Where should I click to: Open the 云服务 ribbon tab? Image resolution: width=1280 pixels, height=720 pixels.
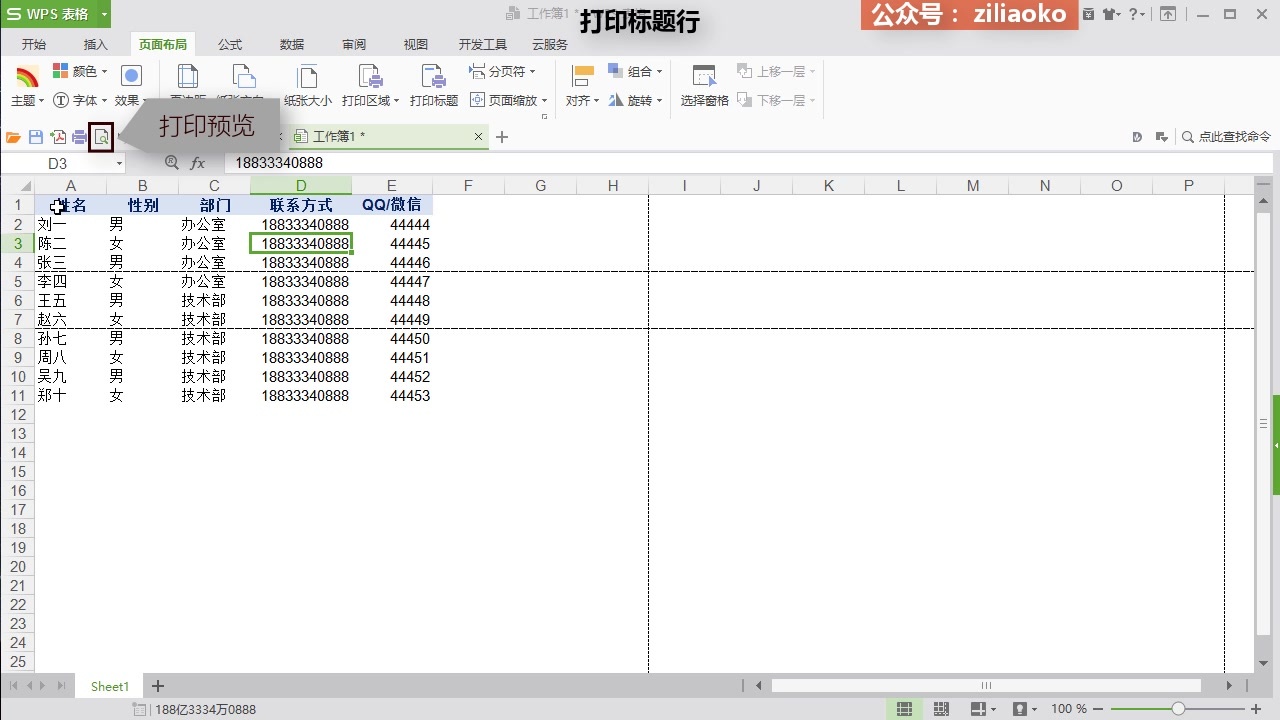pos(550,45)
